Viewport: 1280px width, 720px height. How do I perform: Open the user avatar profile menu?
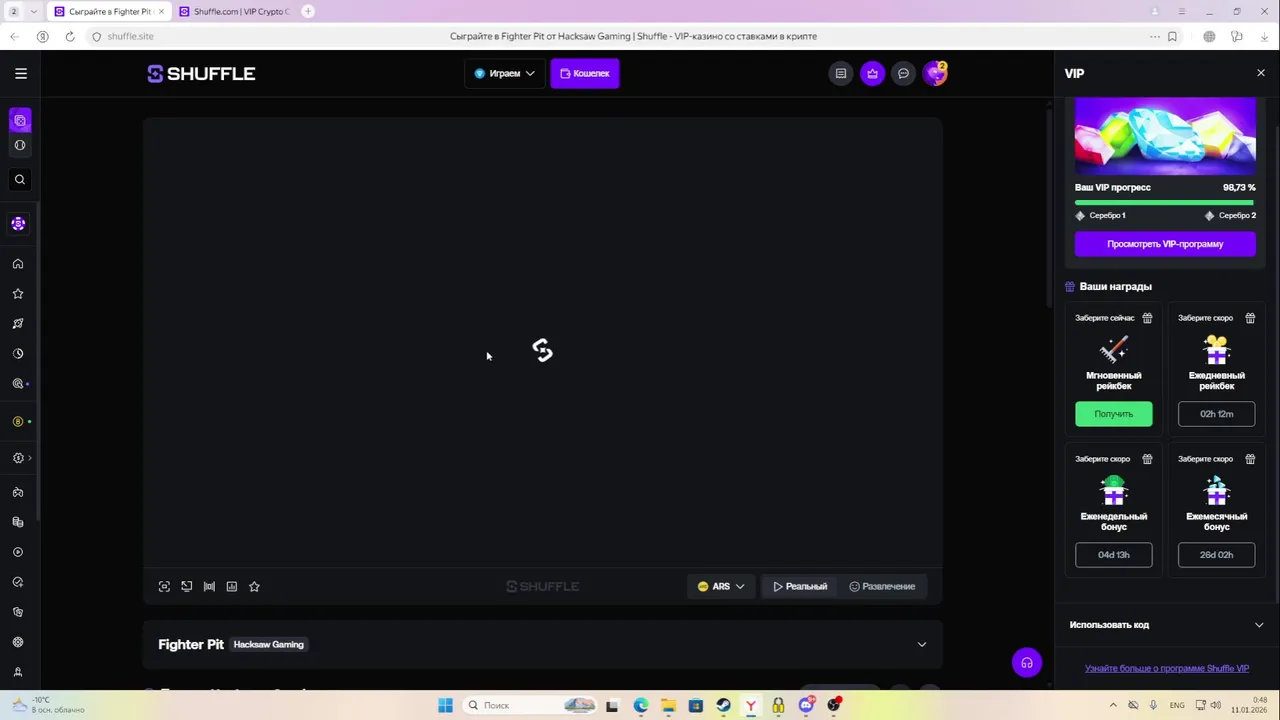935,73
